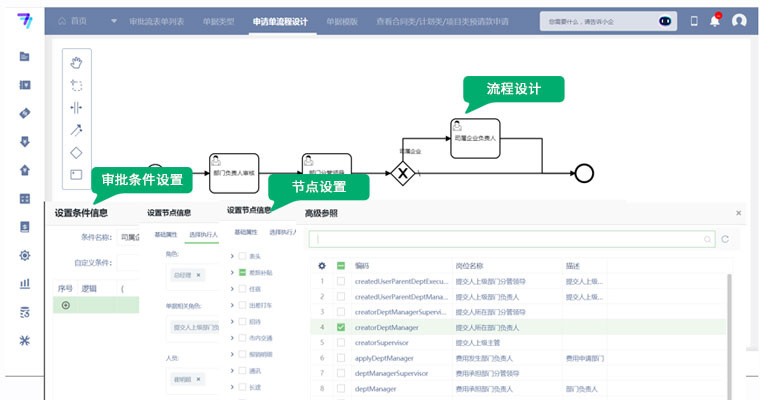Open the notification bell
The width and height of the screenshot is (760, 400).
click(x=715, y=20)
